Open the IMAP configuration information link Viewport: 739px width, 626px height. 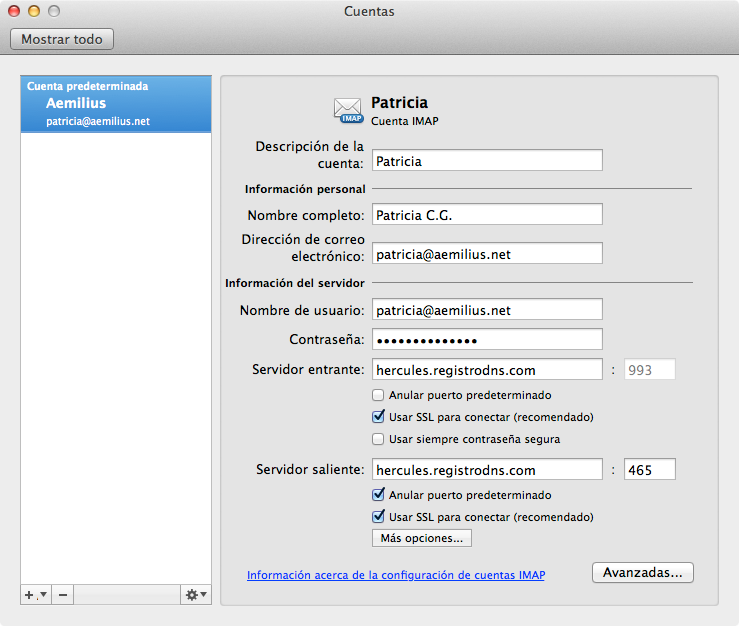396,575
